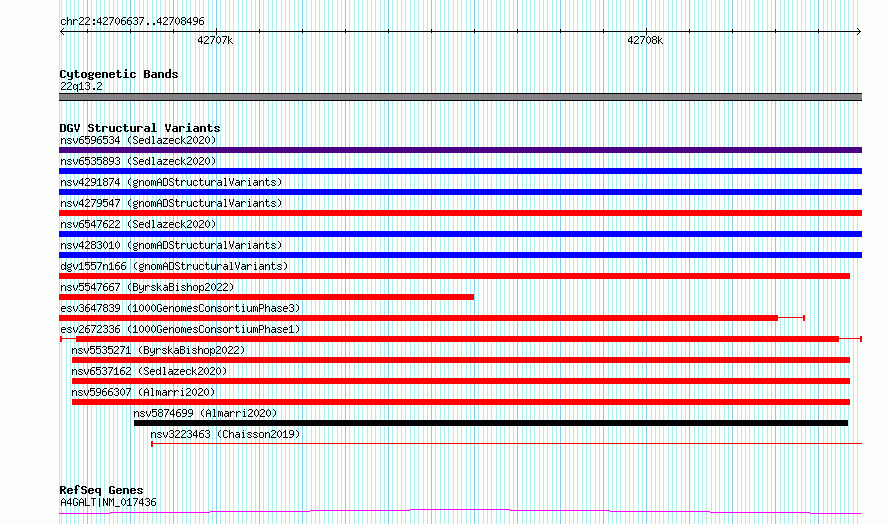Click the blue nsv6535893 variant bar
The image size is (890, 524).
tap(460, 171)
